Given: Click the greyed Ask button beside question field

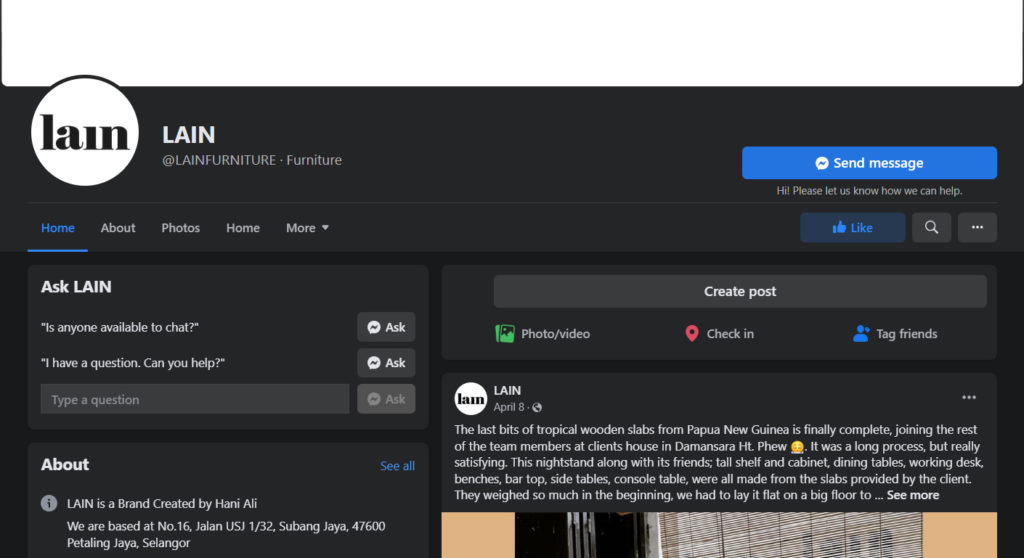Looking at the screenshot, I should [386, 399].
